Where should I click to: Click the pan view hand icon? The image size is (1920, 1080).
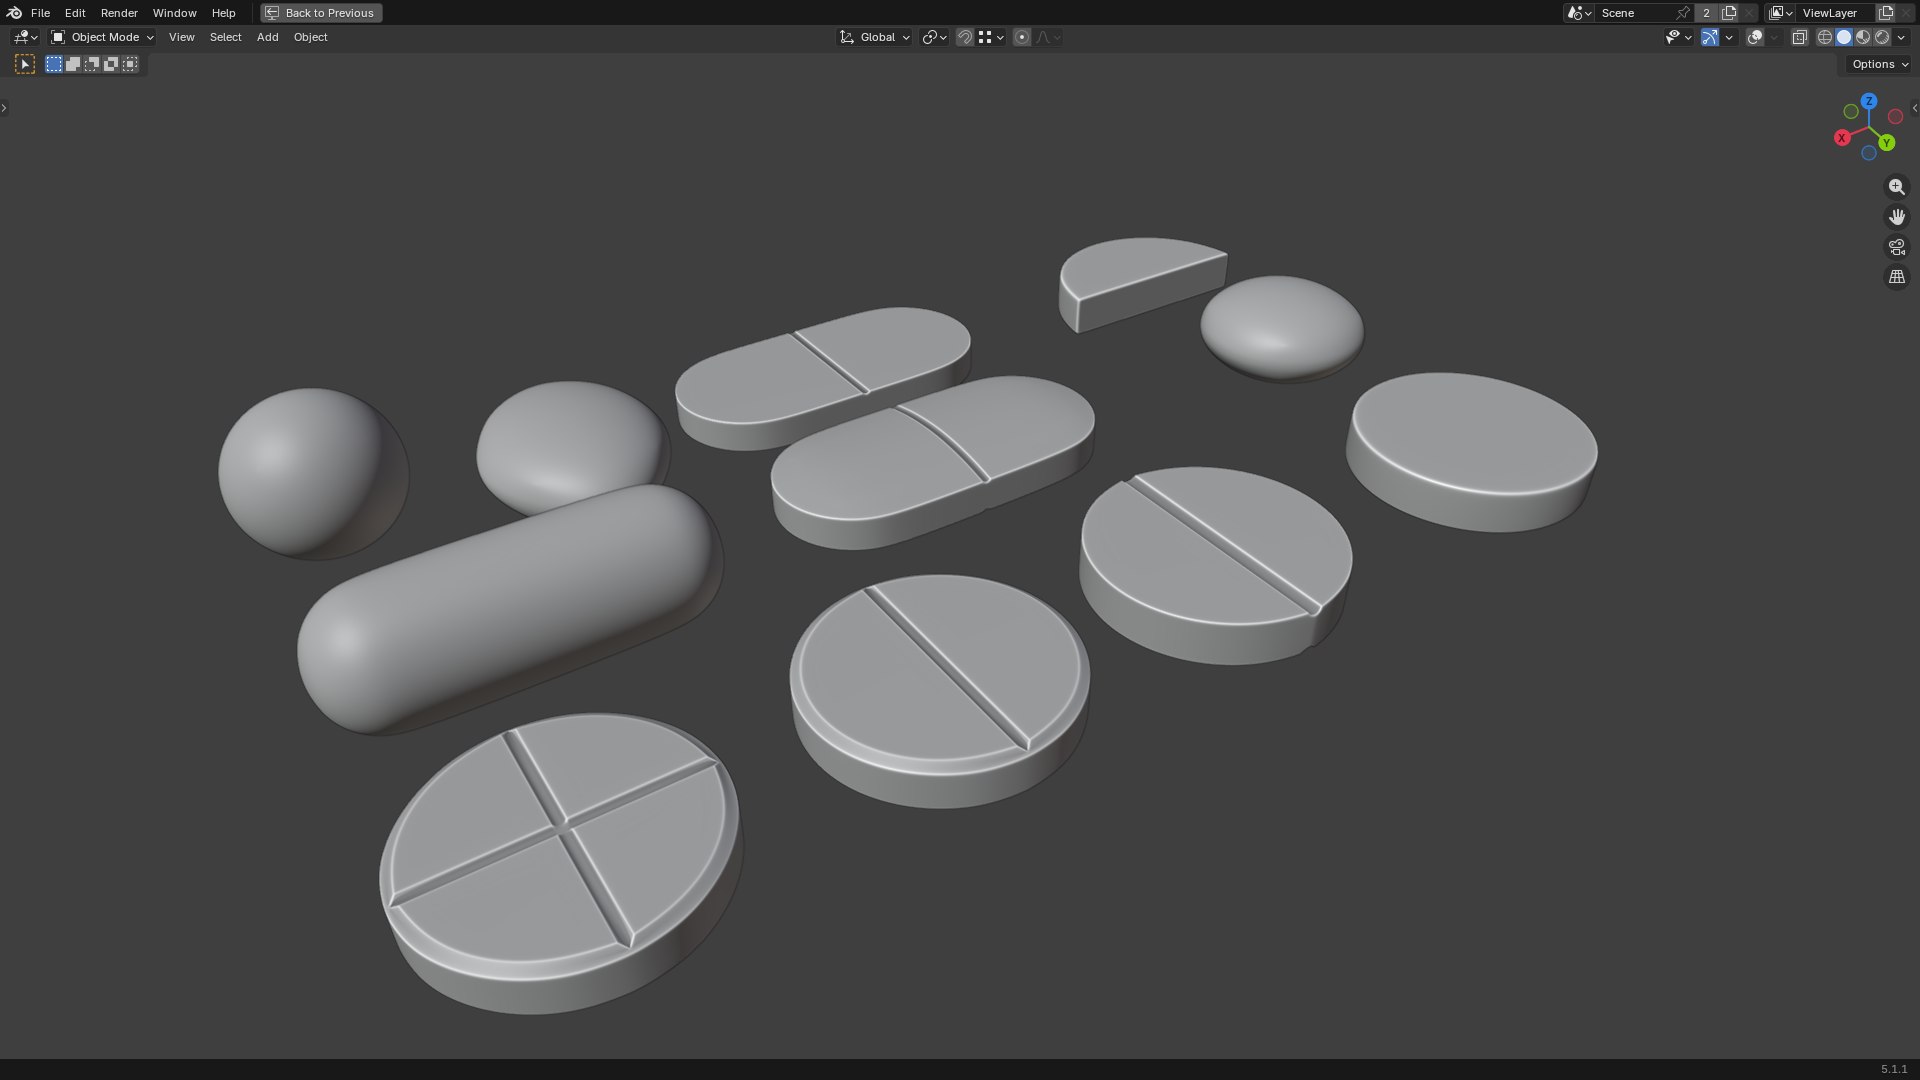click(1897, 217)
